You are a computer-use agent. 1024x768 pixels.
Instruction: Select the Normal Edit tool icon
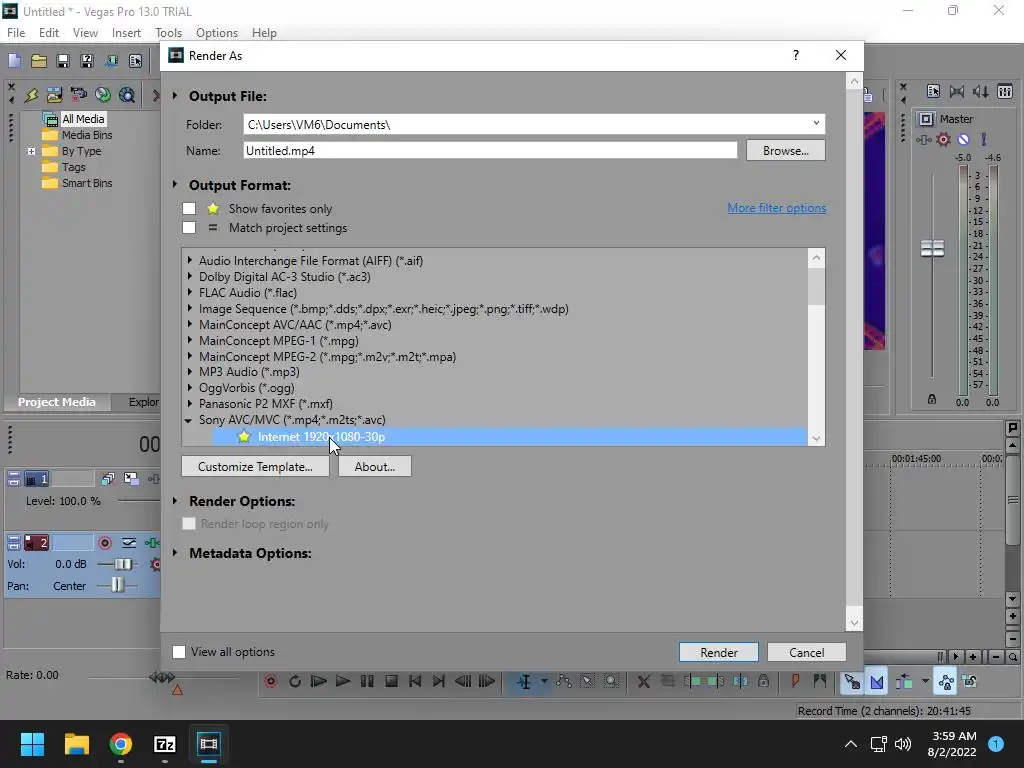point(524,682)
